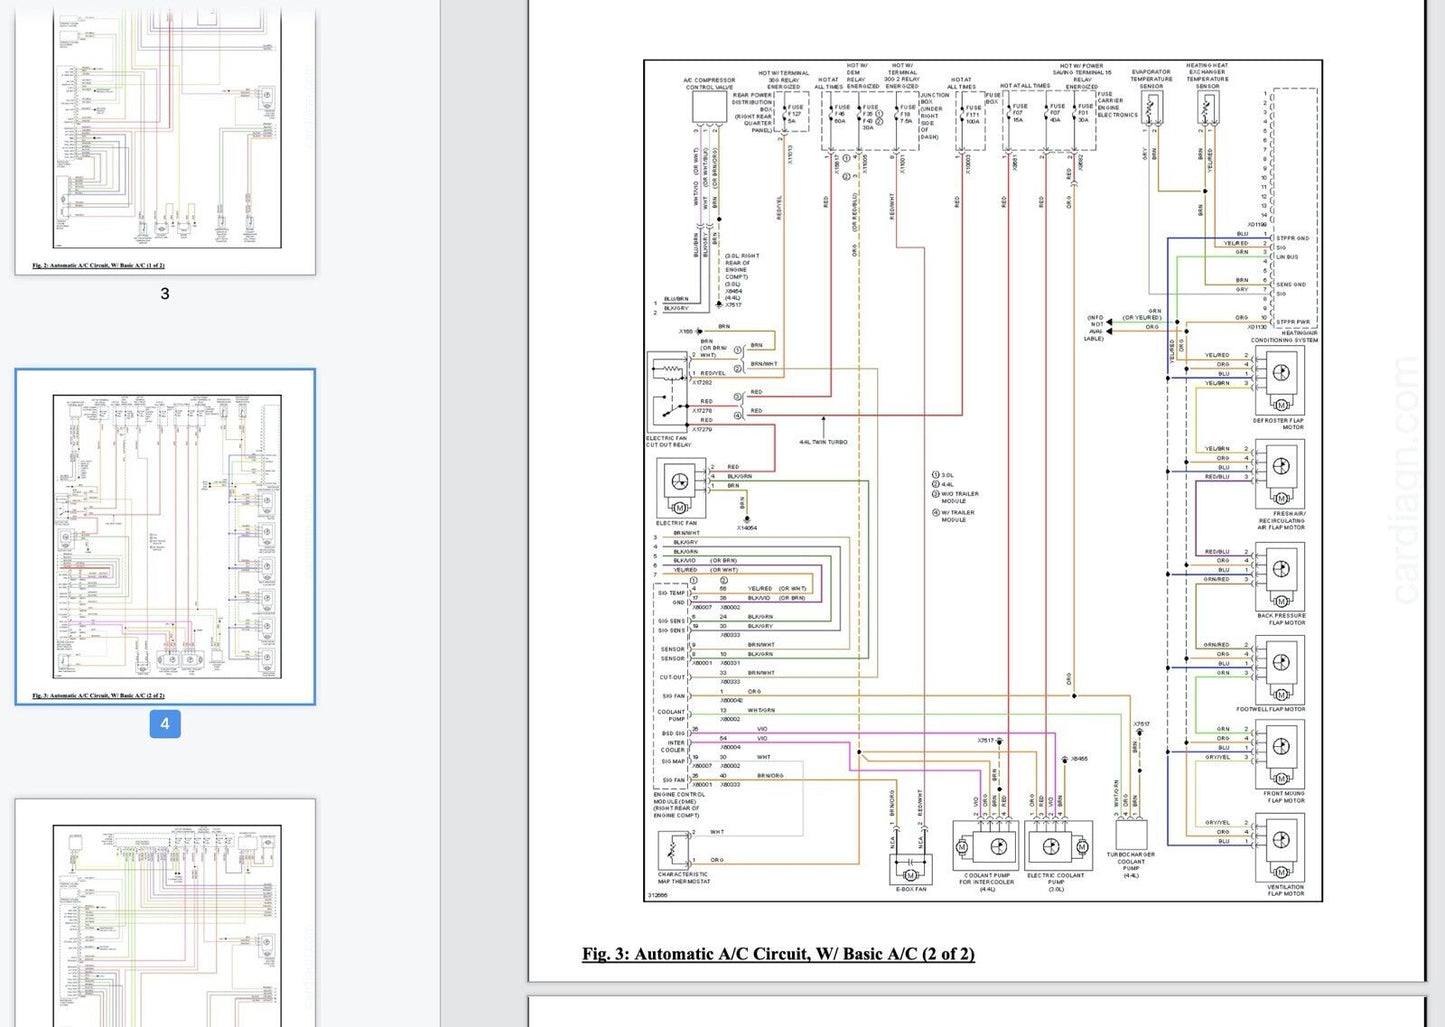The height and width of the screenshot is (1027, 1445).
Task: Click the Front Mixing Flap Motor symbol
Action: tap(1279, 756)
